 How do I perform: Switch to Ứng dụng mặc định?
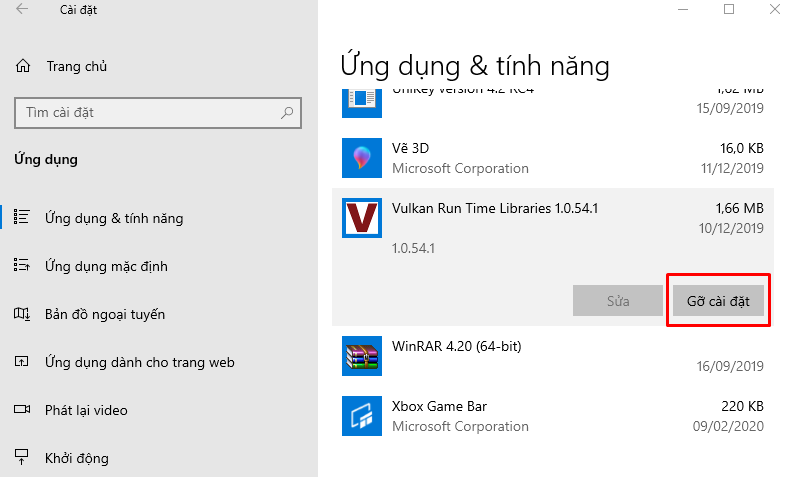point(106,266)
